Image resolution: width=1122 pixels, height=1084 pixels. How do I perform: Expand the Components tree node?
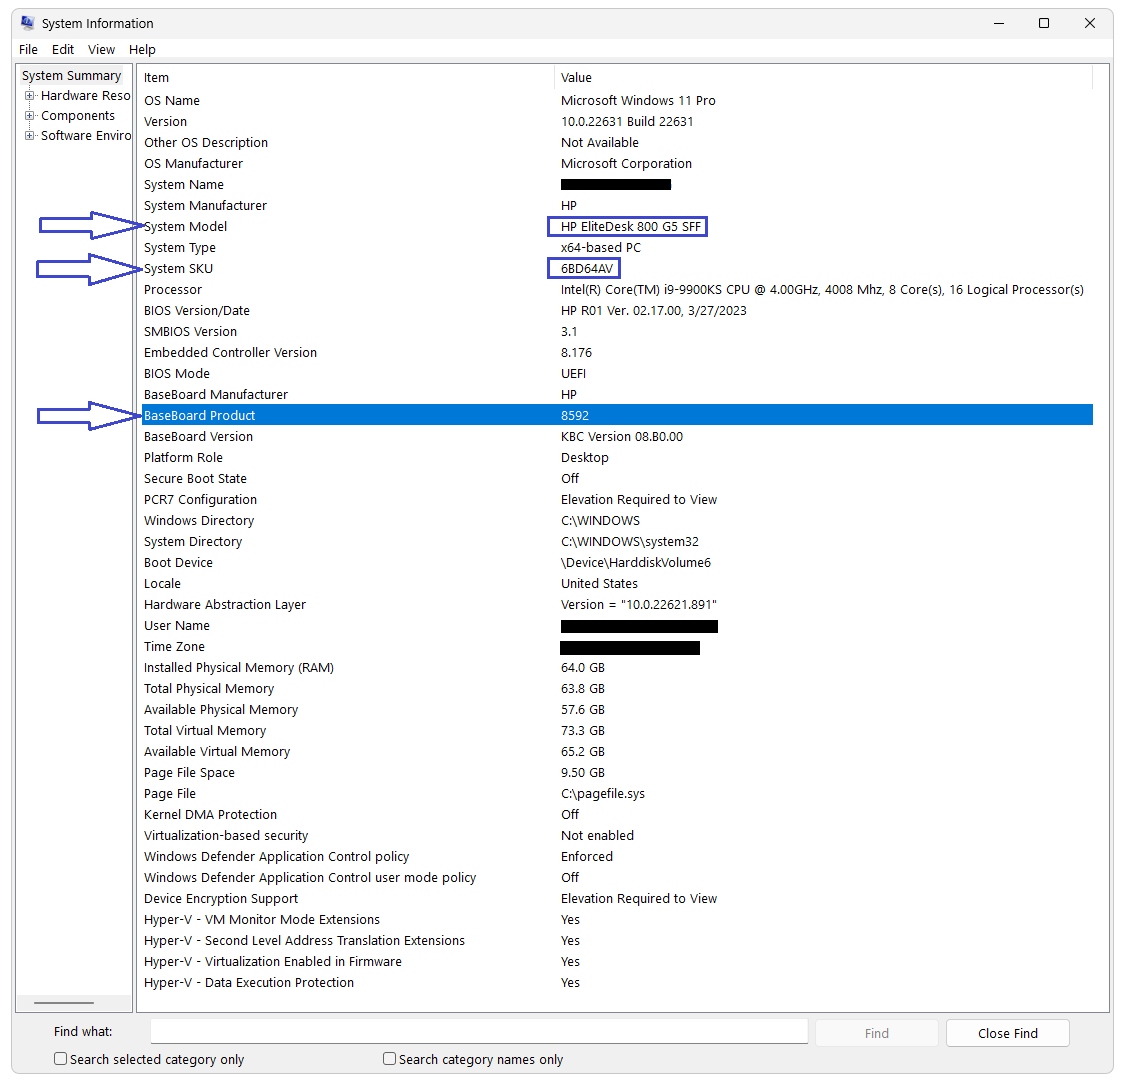[30, 115]
